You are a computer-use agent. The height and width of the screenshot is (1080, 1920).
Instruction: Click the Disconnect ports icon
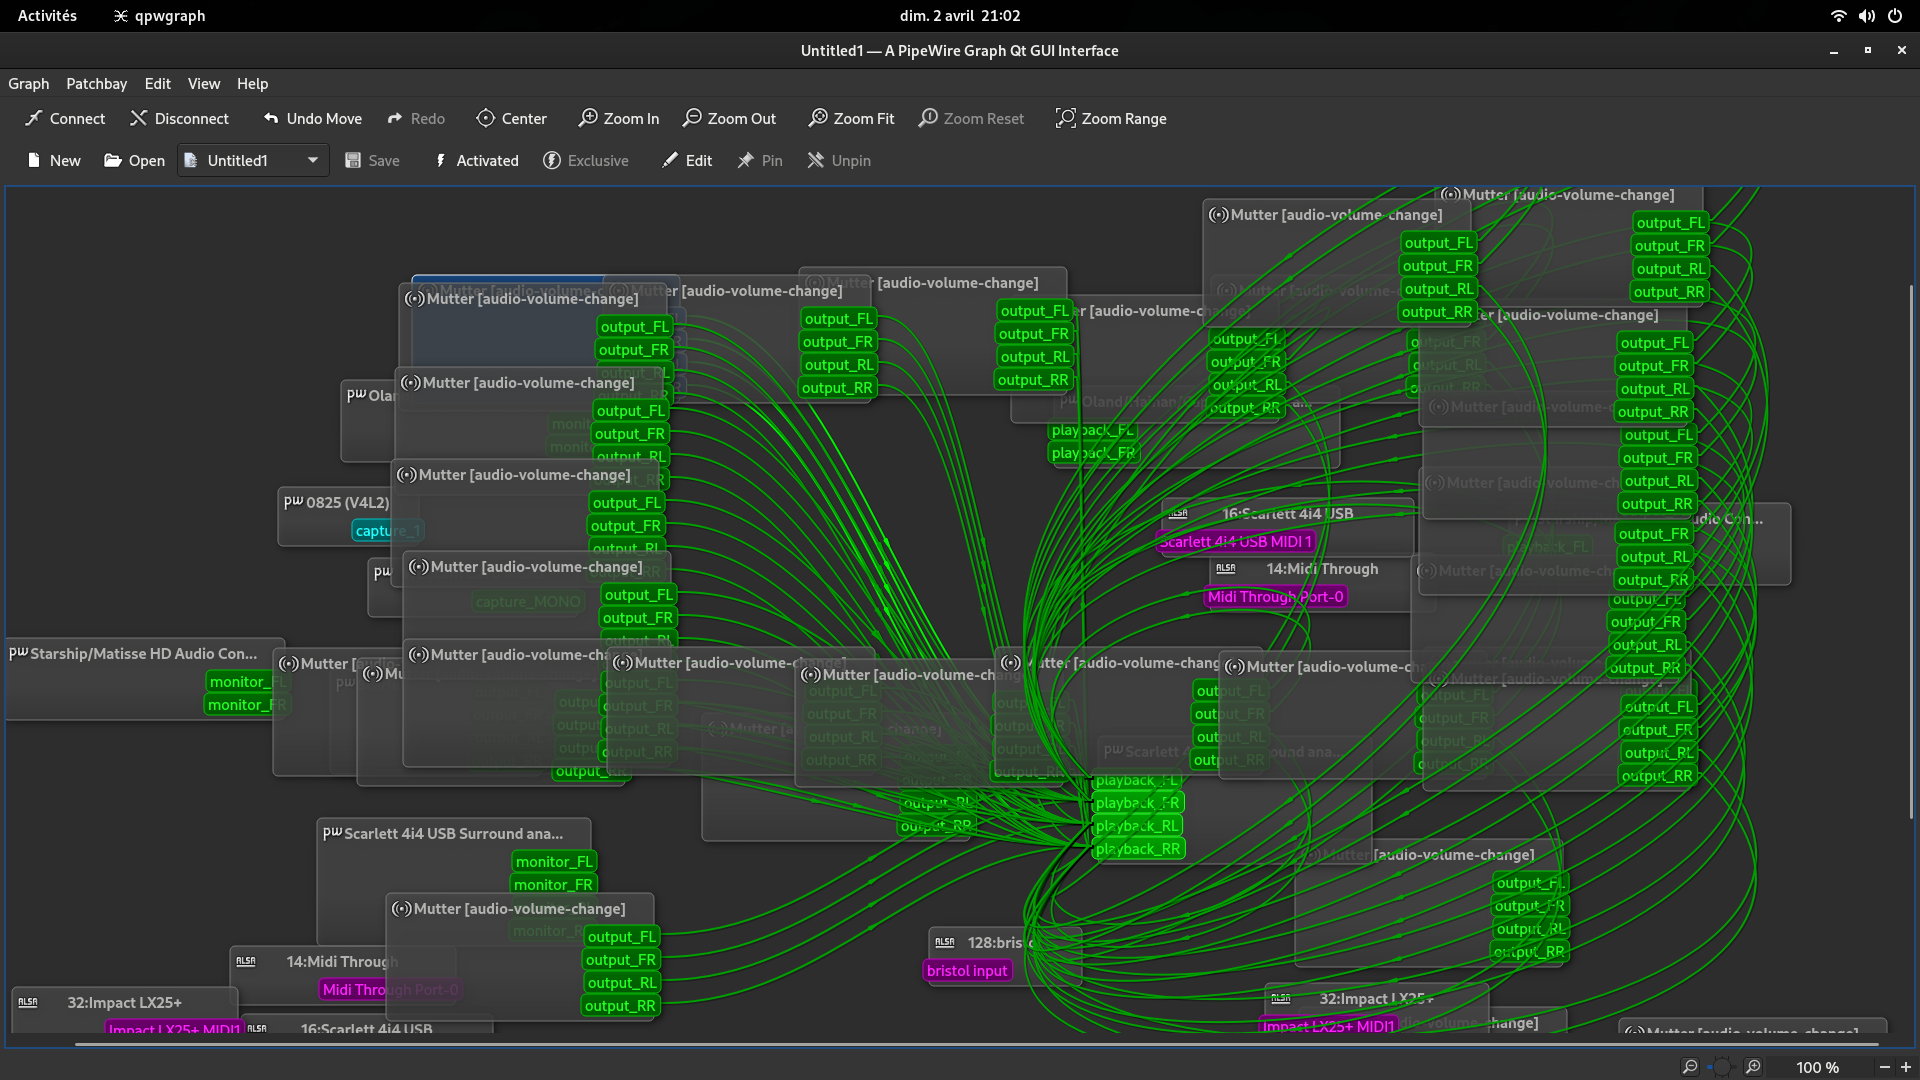click(138, 119)
